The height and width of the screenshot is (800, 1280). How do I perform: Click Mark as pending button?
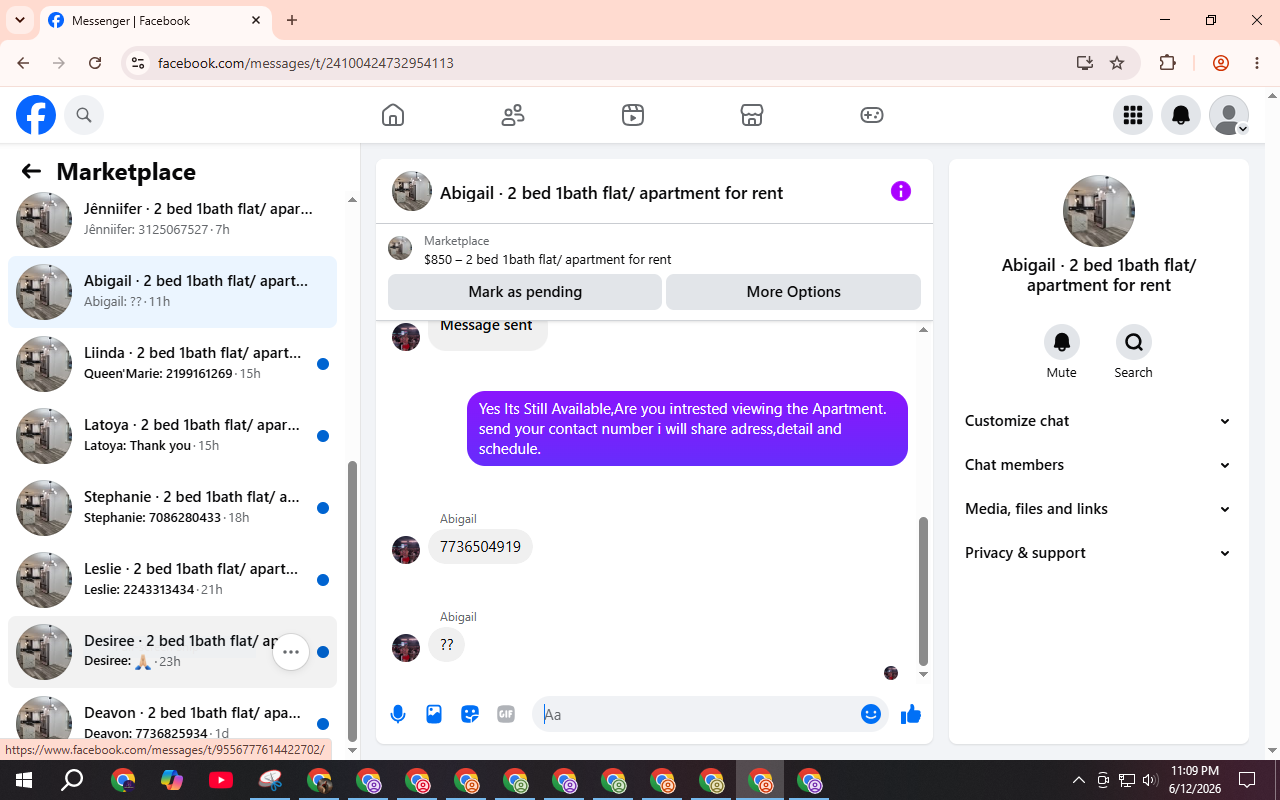[x=525, y=292]
